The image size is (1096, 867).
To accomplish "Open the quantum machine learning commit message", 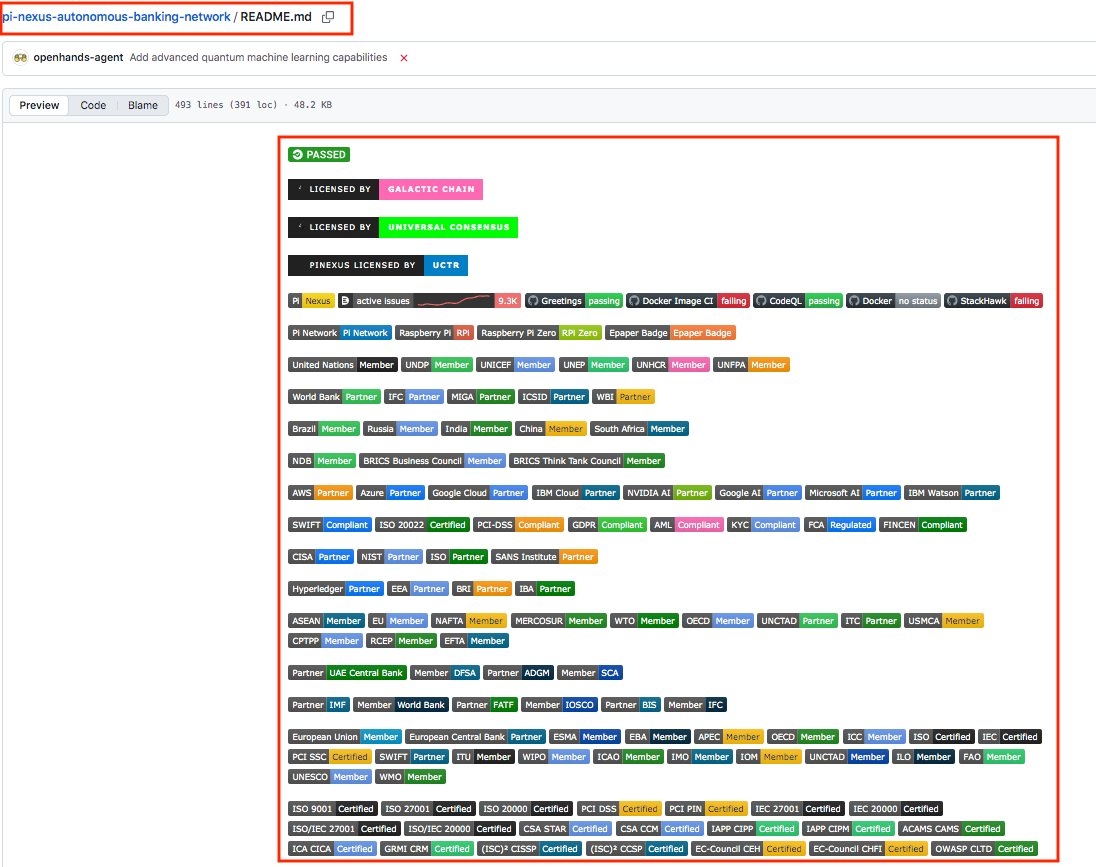I will [x=259, y=58].
